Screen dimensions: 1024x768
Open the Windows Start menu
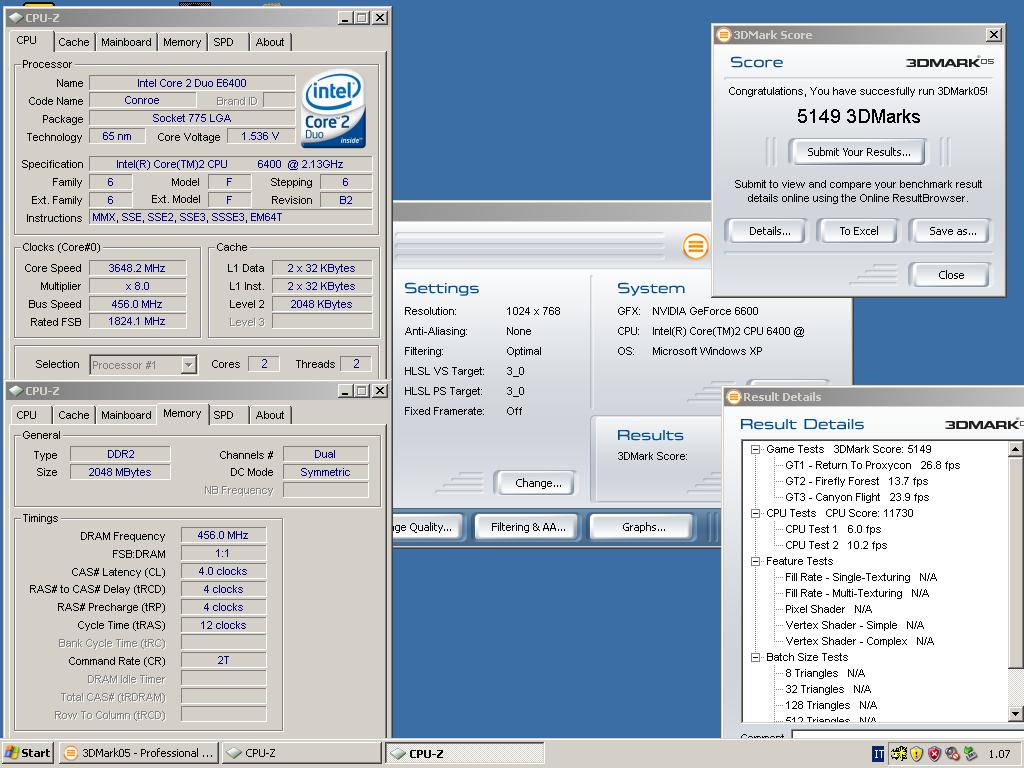point(27,753)
